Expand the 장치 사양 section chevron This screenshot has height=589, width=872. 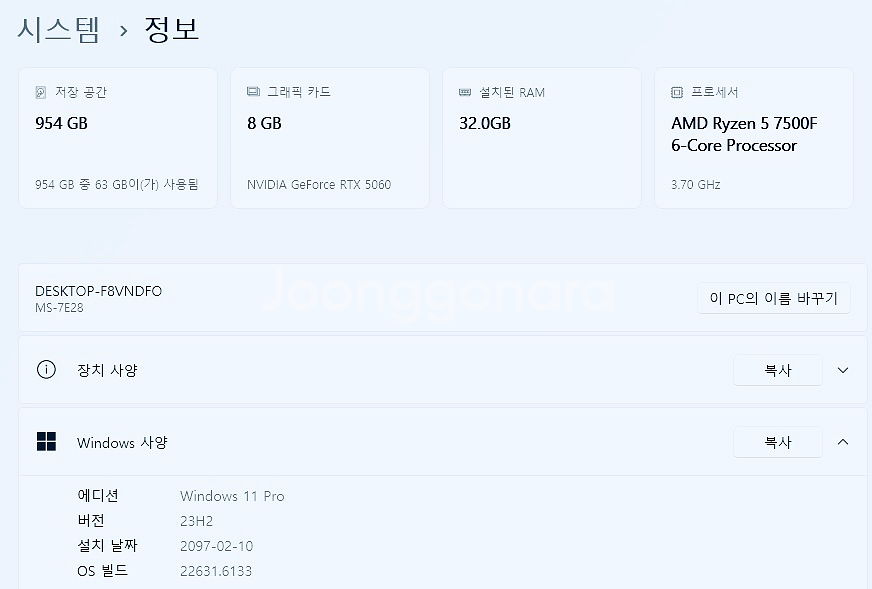[842, 369]
